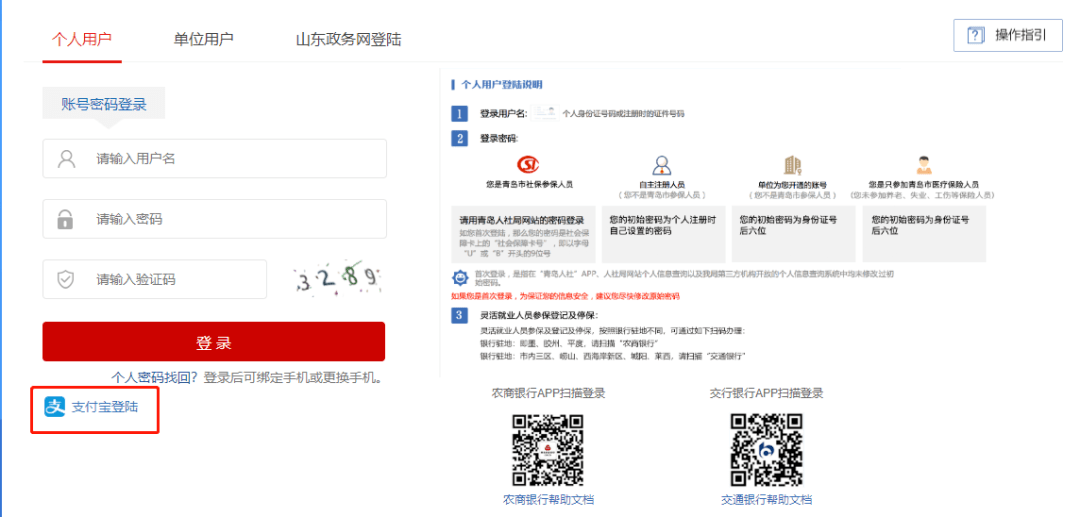This screenshot has width=1080, height=517.
Task: Click the padlock icon in password field
Action: tap(65, 219)
